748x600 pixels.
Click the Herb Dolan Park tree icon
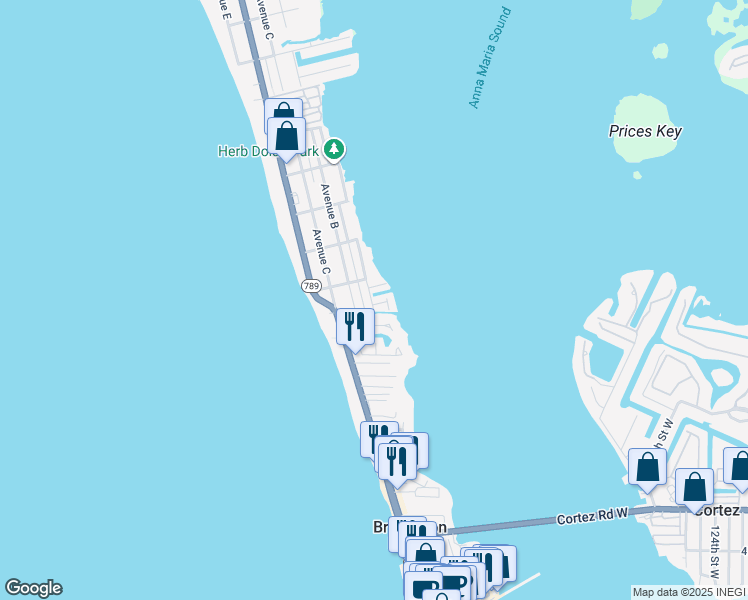point(334,149)
